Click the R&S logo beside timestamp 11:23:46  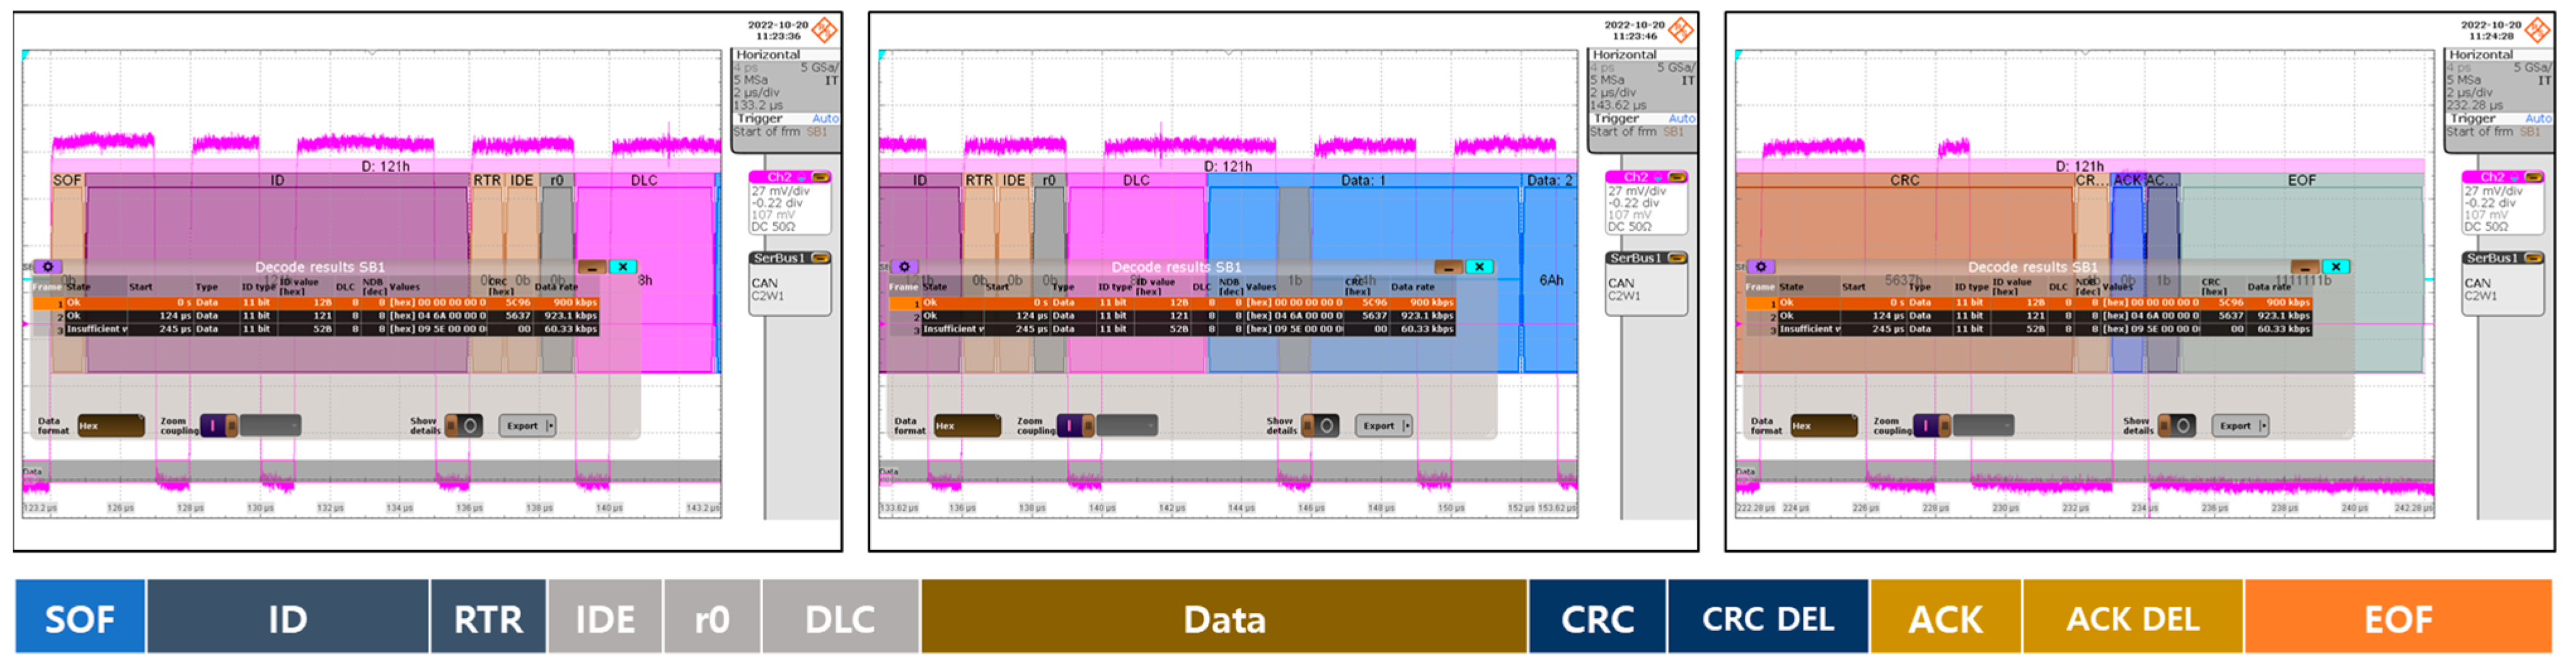click(x=1682, y=30)
